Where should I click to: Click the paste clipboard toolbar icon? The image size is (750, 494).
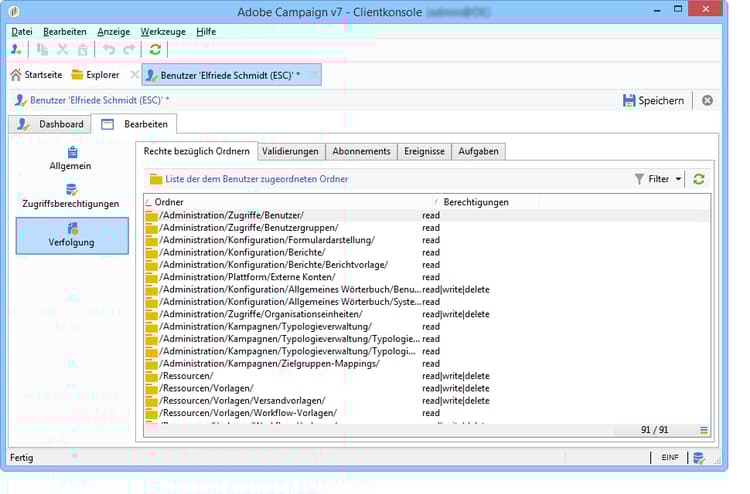click(x=82, y=49)
